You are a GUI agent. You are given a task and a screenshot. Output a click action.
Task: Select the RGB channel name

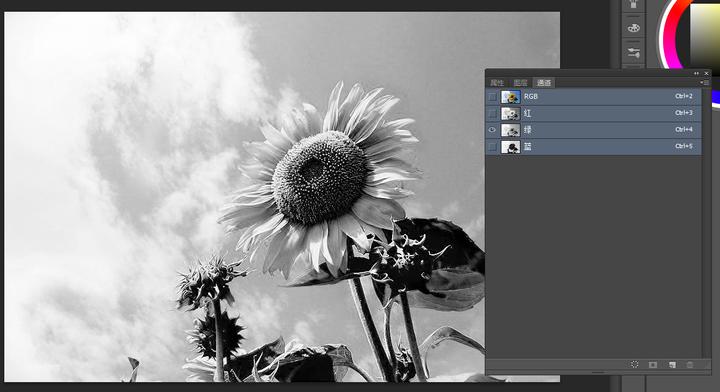[x=531, y=96]
